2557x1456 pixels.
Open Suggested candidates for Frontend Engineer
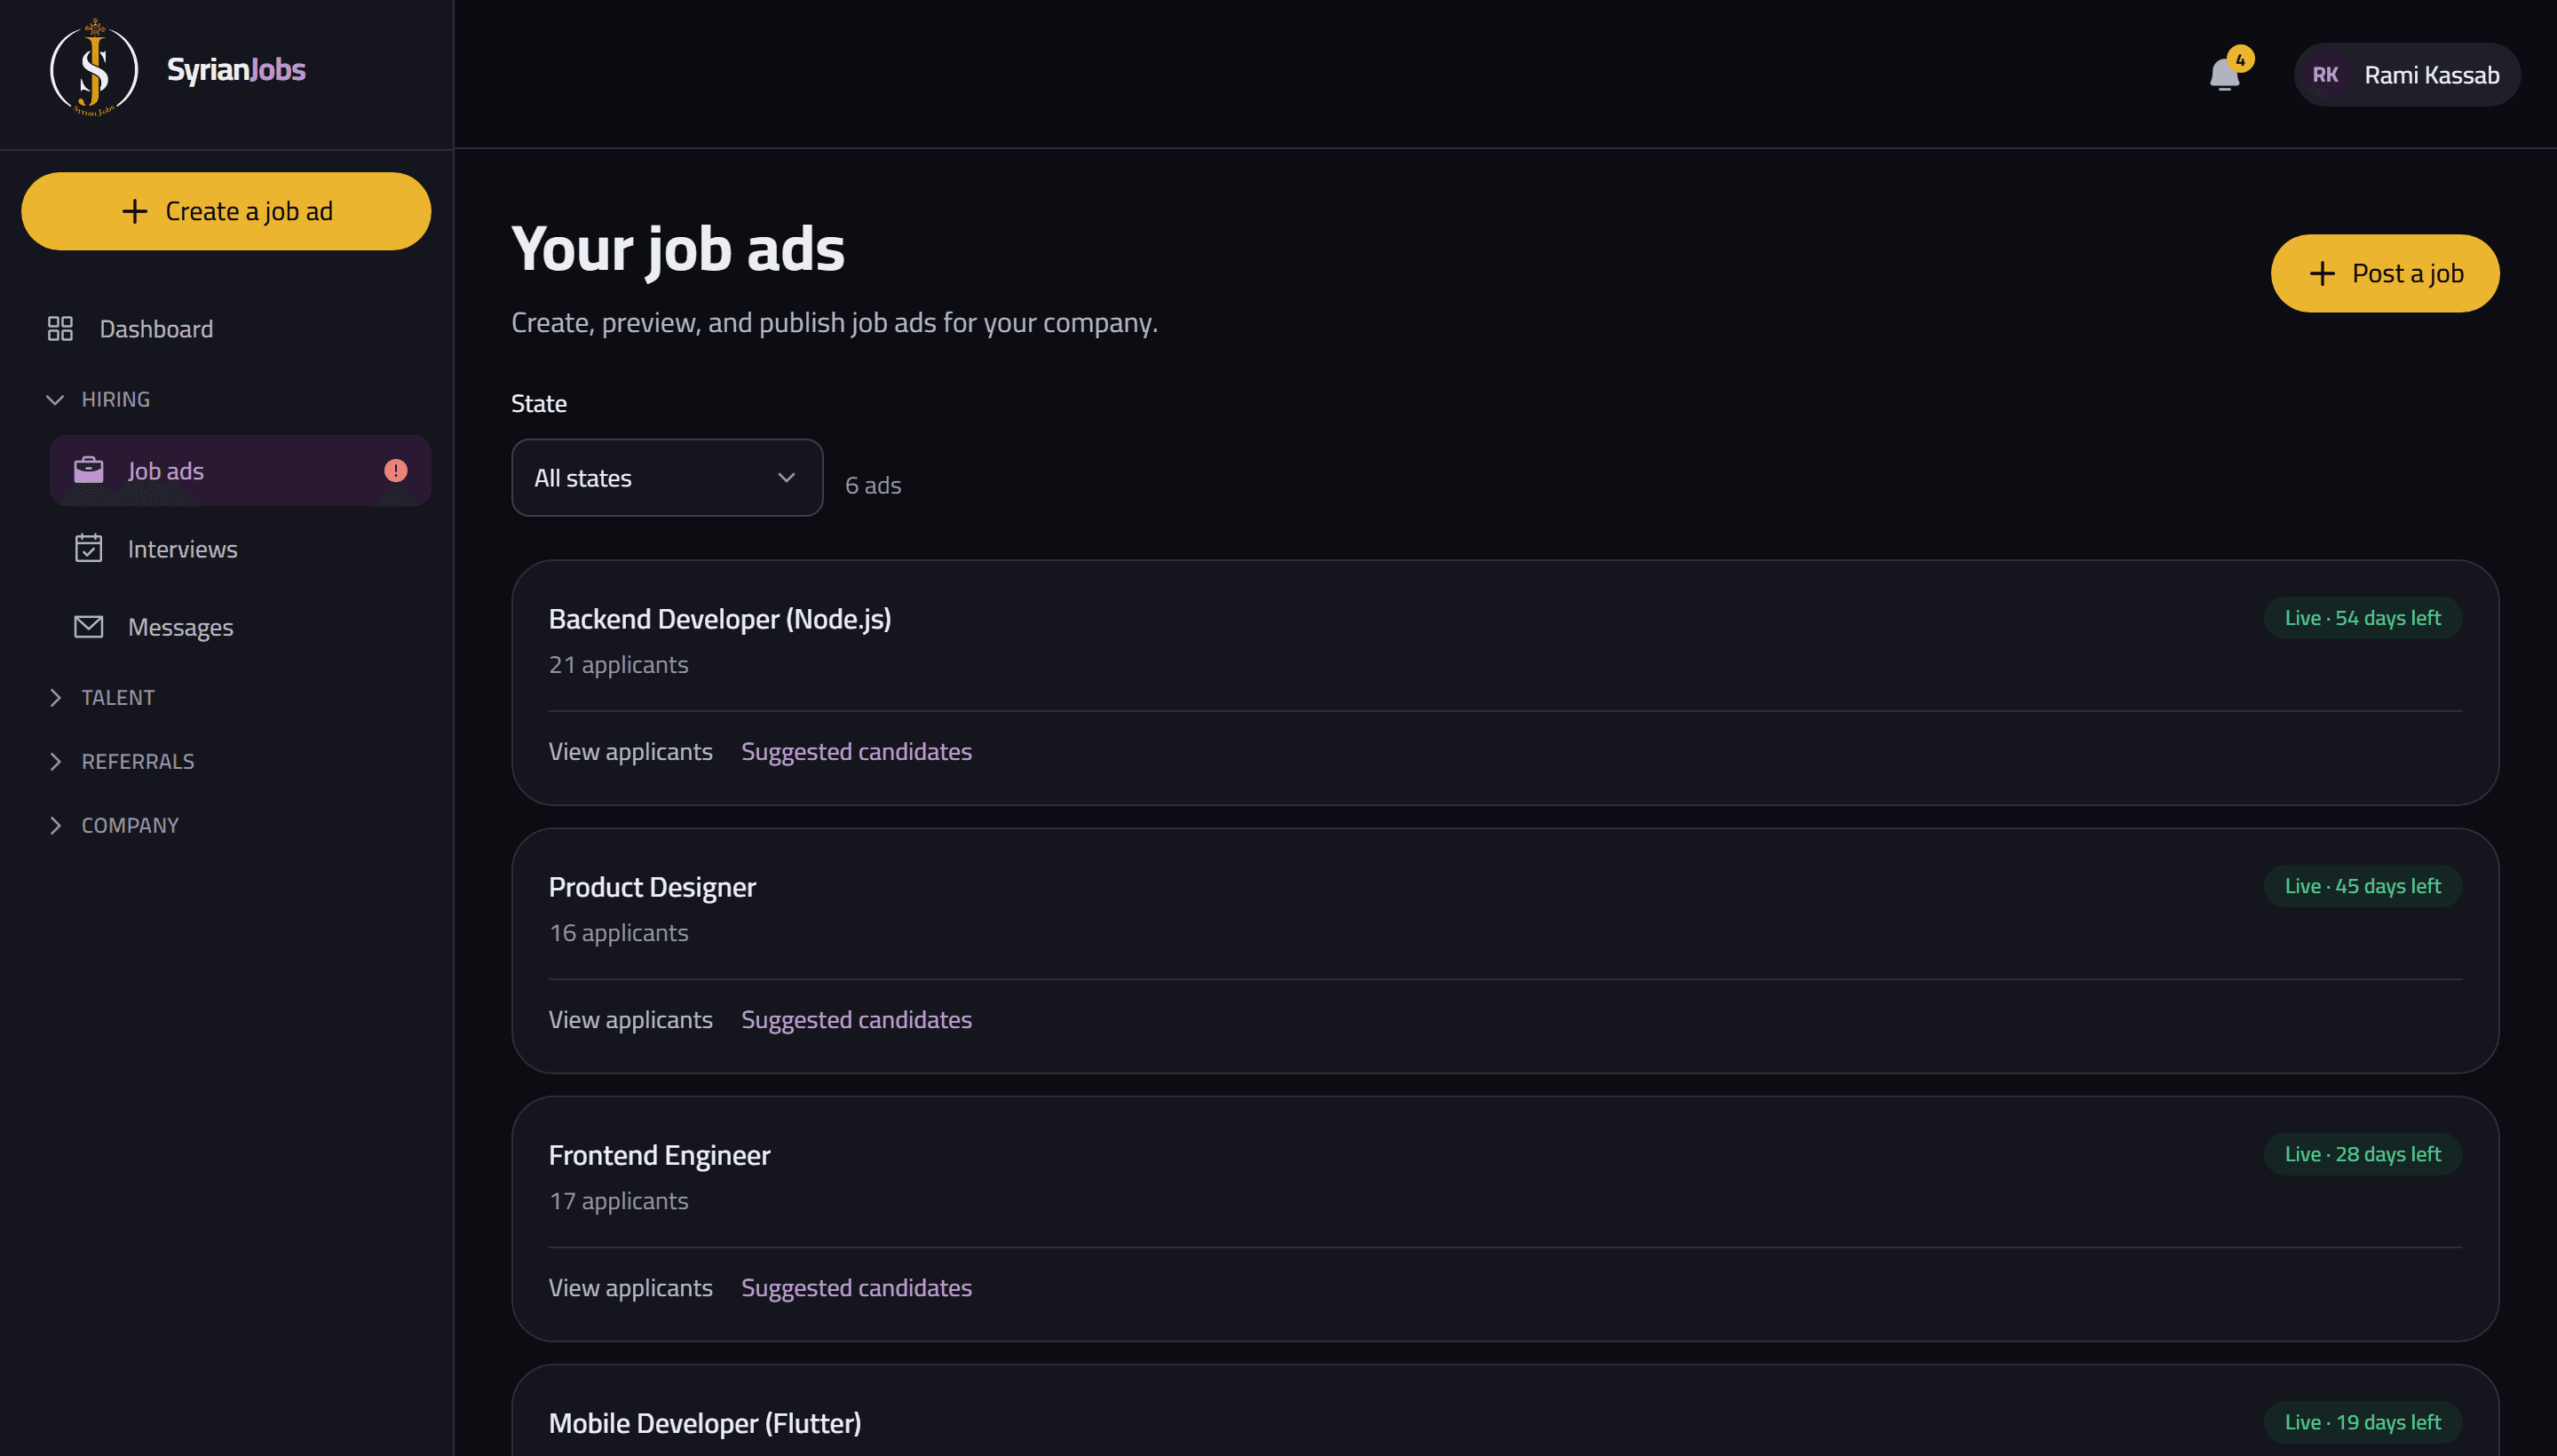pyautogui.click(x=856, y=1288)
